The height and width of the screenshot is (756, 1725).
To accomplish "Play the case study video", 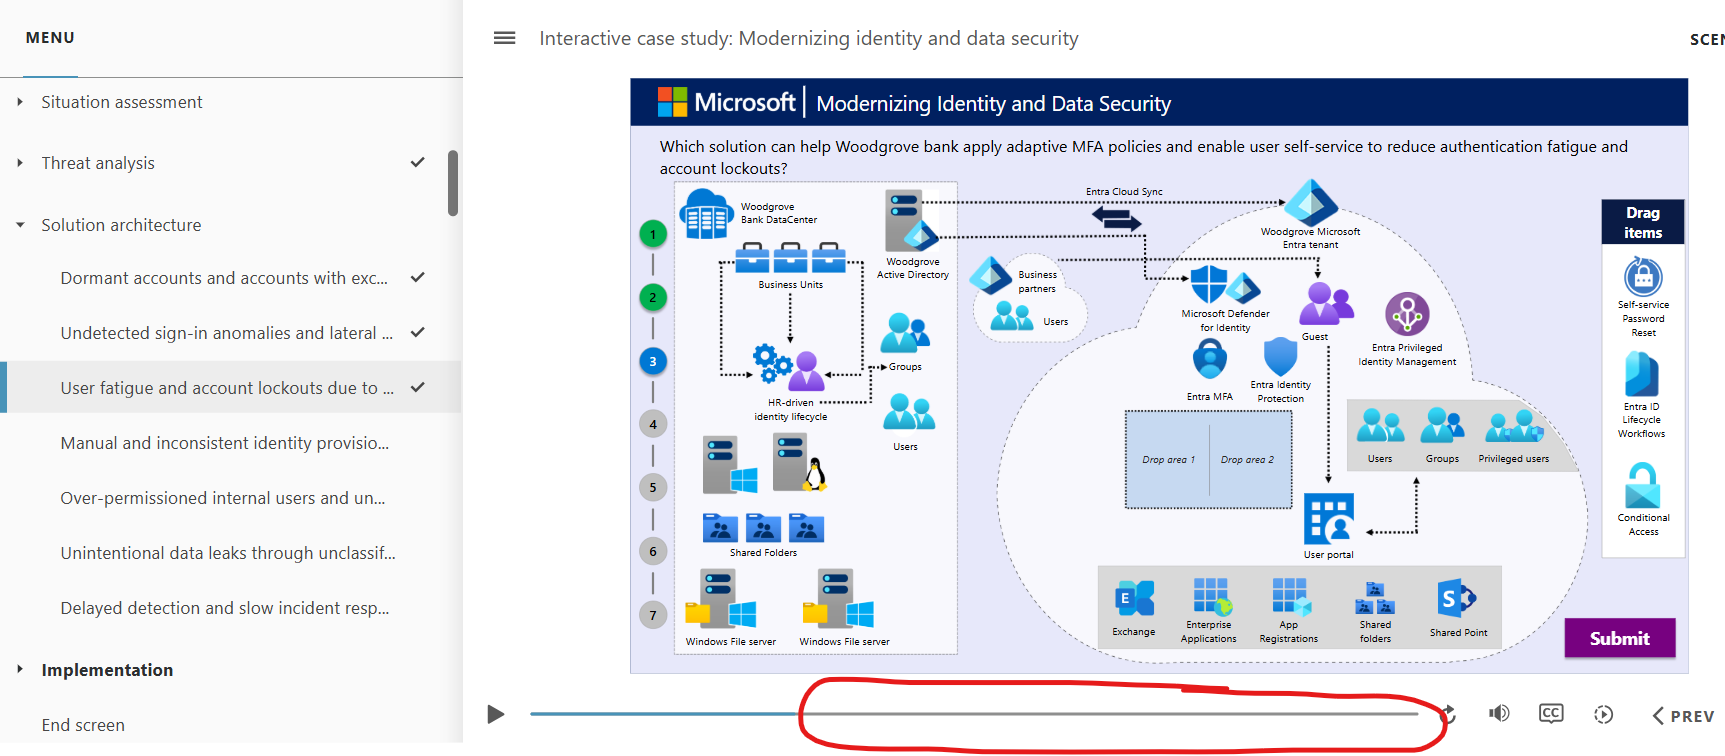I will point(495,714).
